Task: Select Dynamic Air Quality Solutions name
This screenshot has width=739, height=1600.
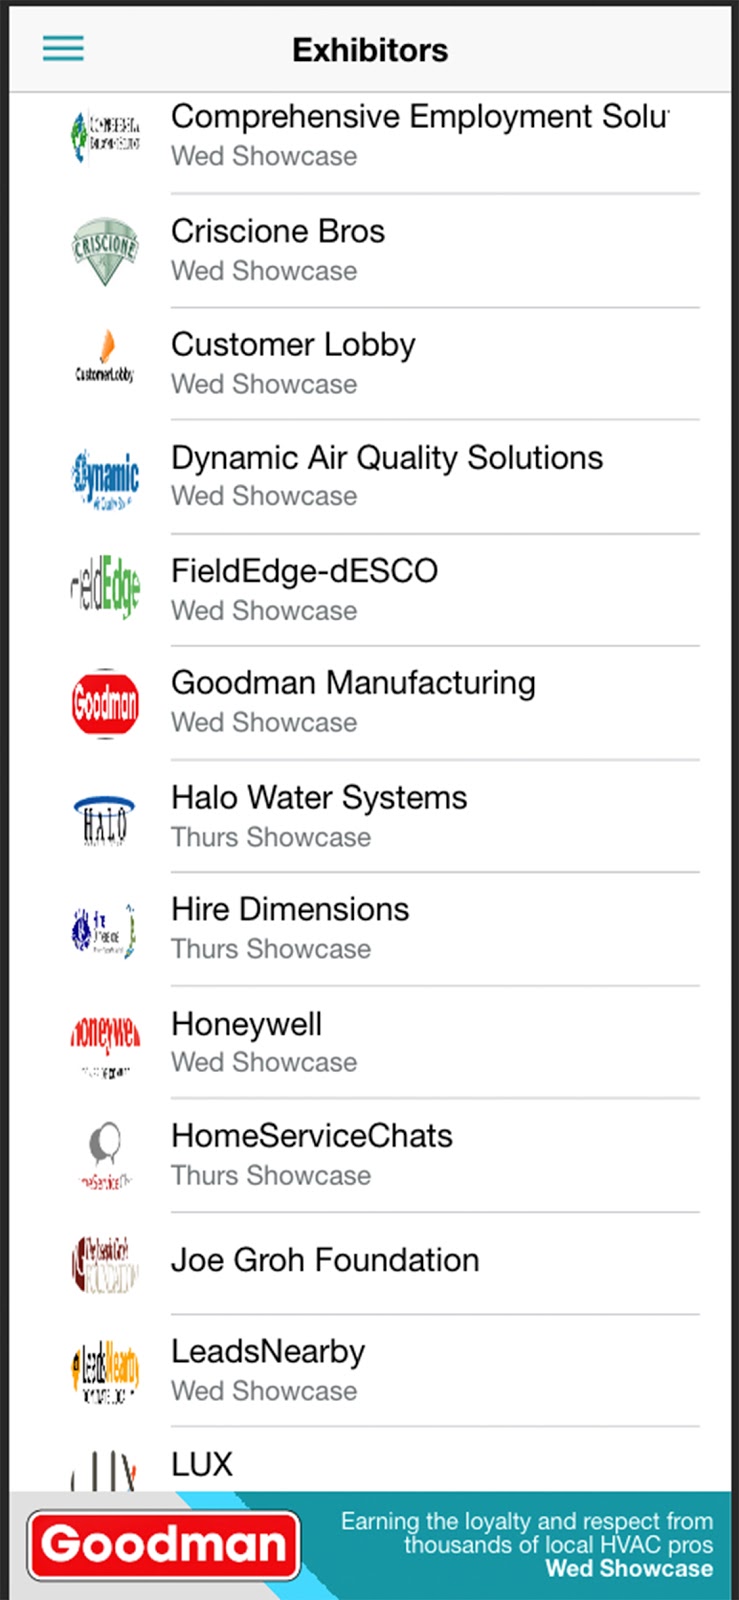Action: point(387,458)
